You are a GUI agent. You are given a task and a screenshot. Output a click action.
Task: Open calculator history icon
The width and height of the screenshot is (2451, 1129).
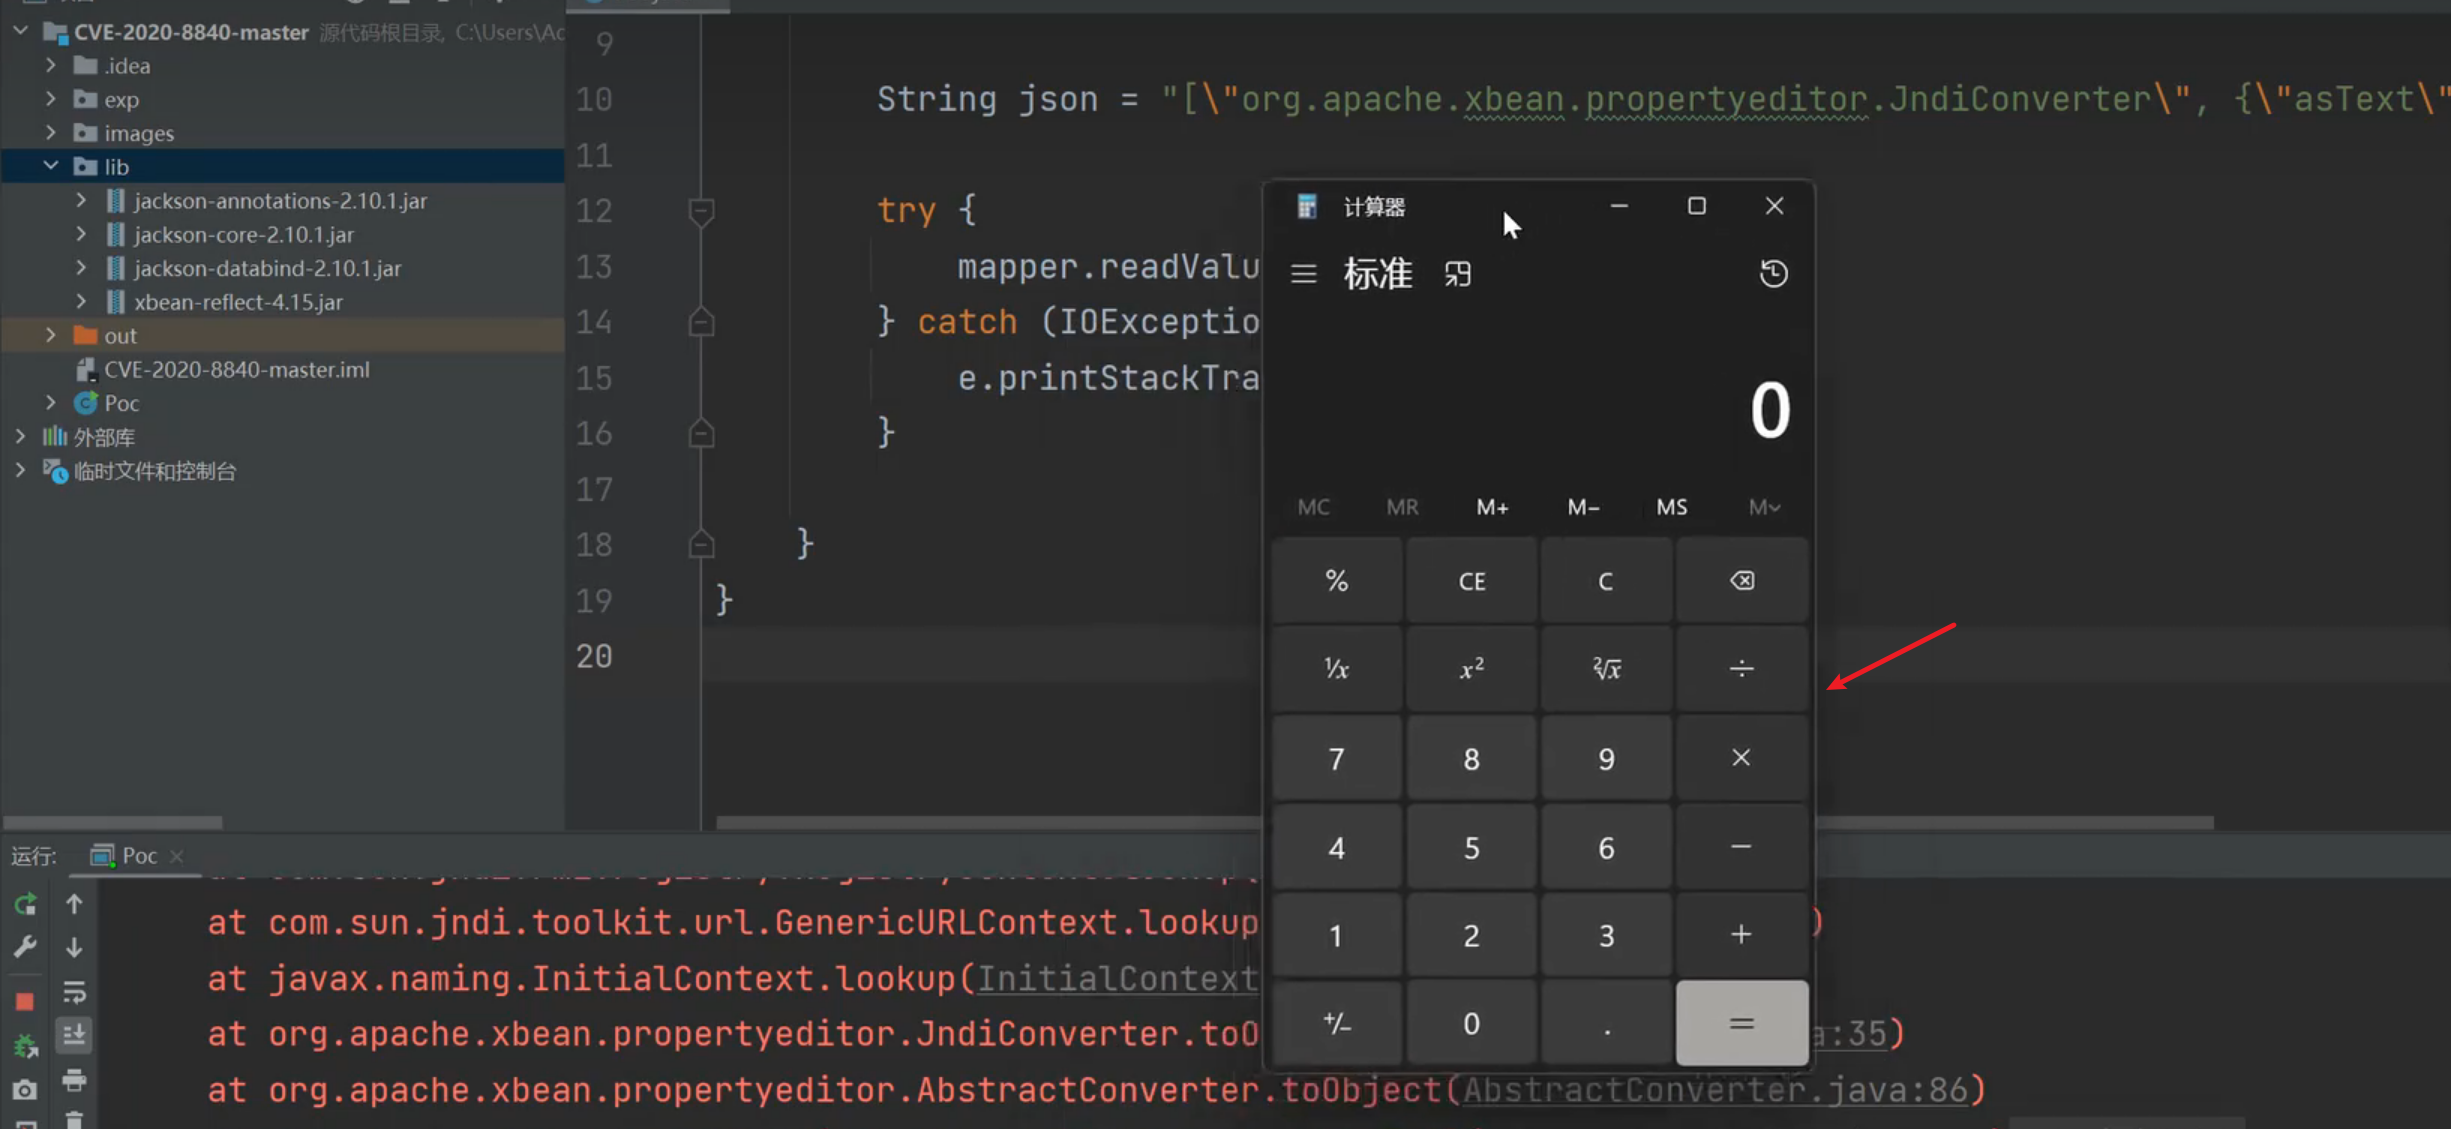1773,274
